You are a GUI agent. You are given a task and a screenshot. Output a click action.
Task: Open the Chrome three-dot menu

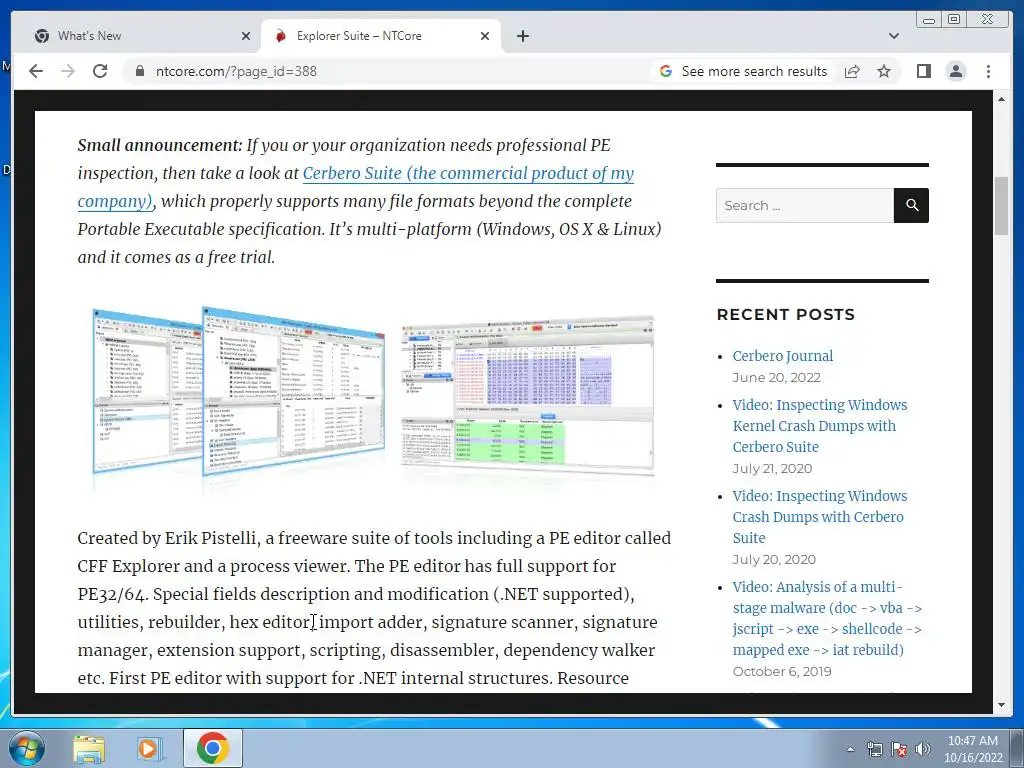(988, 71)
